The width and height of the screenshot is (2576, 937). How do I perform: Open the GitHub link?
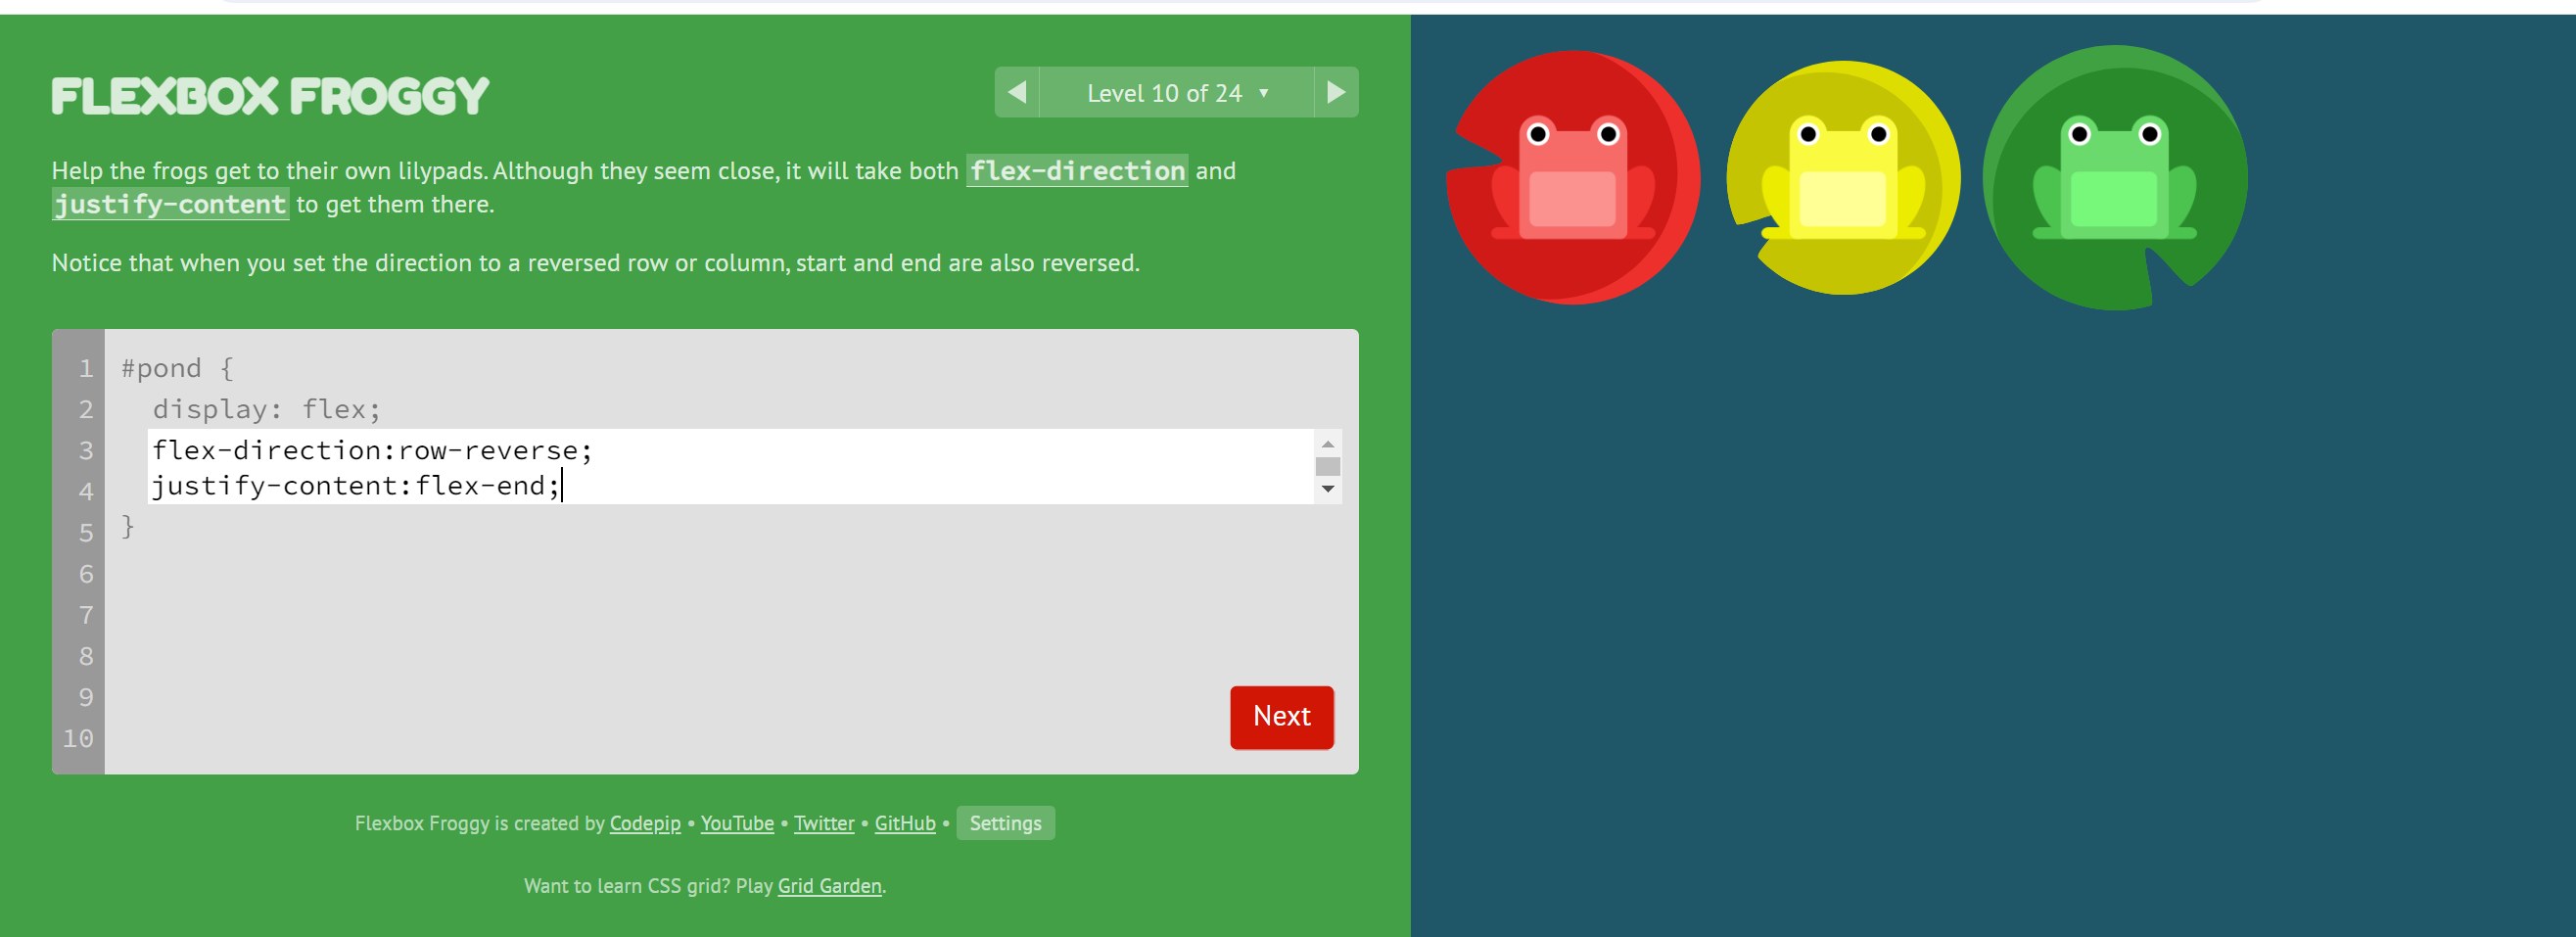click(x=904, y=822)
